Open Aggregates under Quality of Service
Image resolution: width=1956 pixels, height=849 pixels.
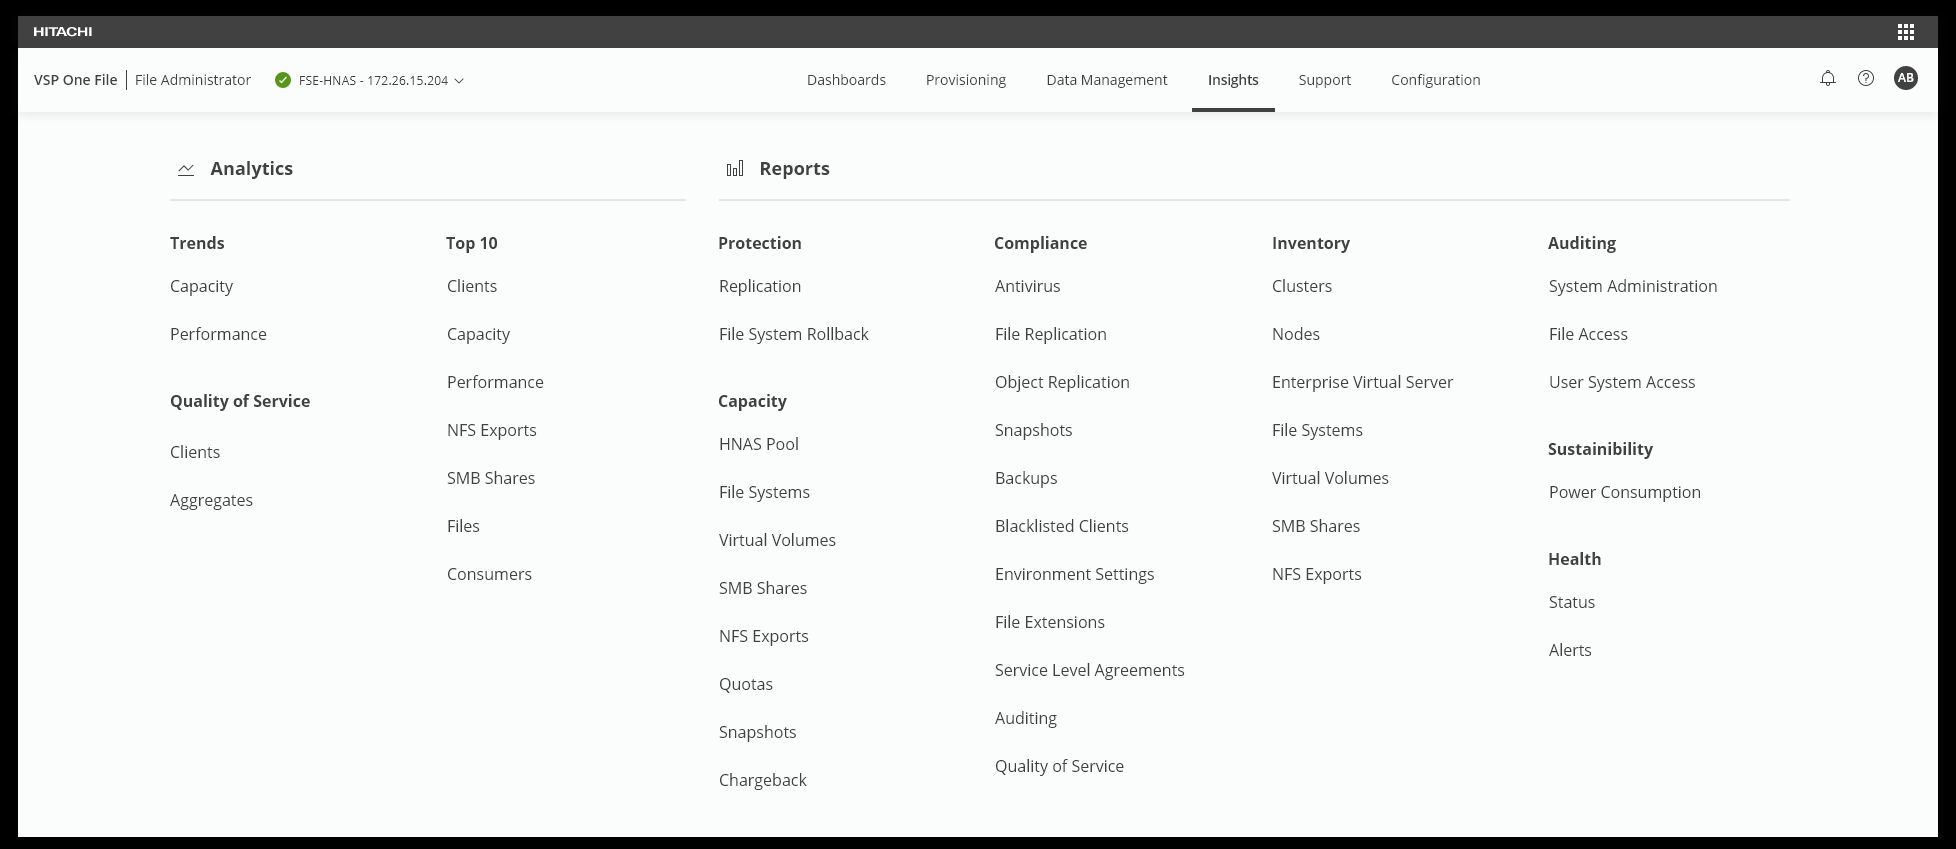211,500
